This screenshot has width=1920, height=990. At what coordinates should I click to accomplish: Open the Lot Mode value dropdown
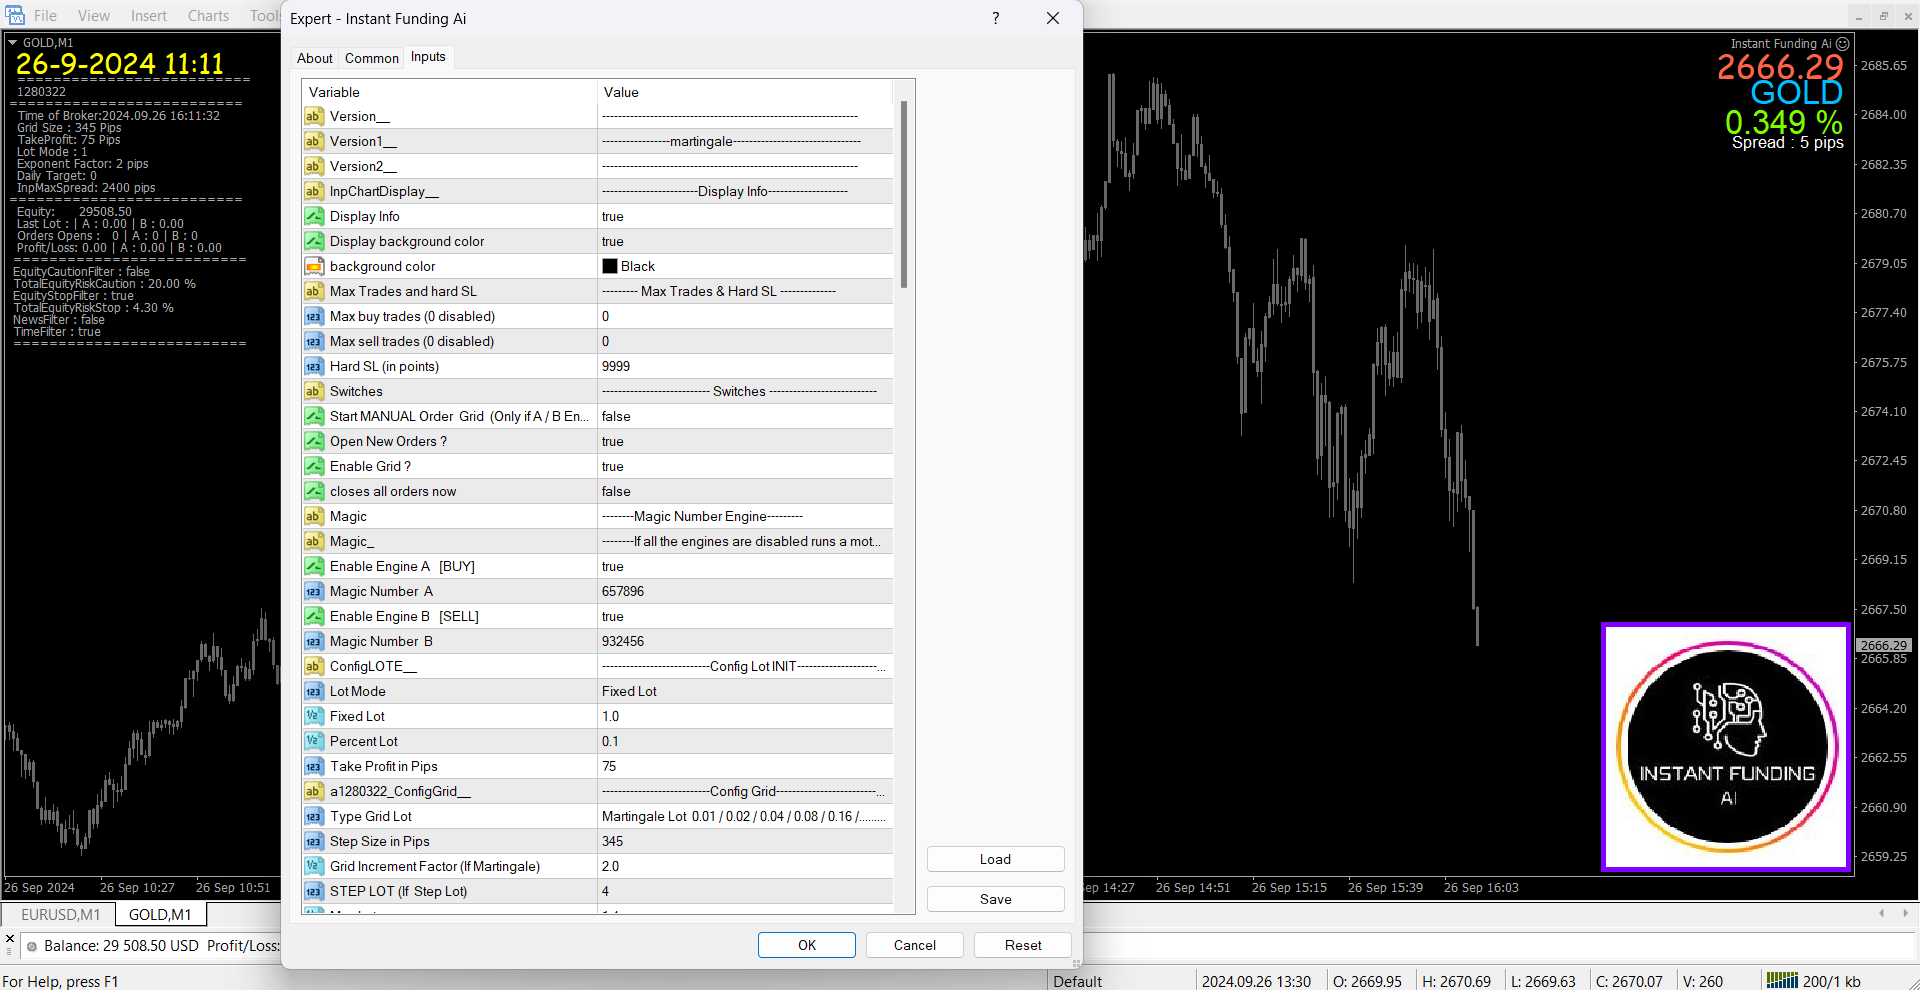click(x=744, y=691)
